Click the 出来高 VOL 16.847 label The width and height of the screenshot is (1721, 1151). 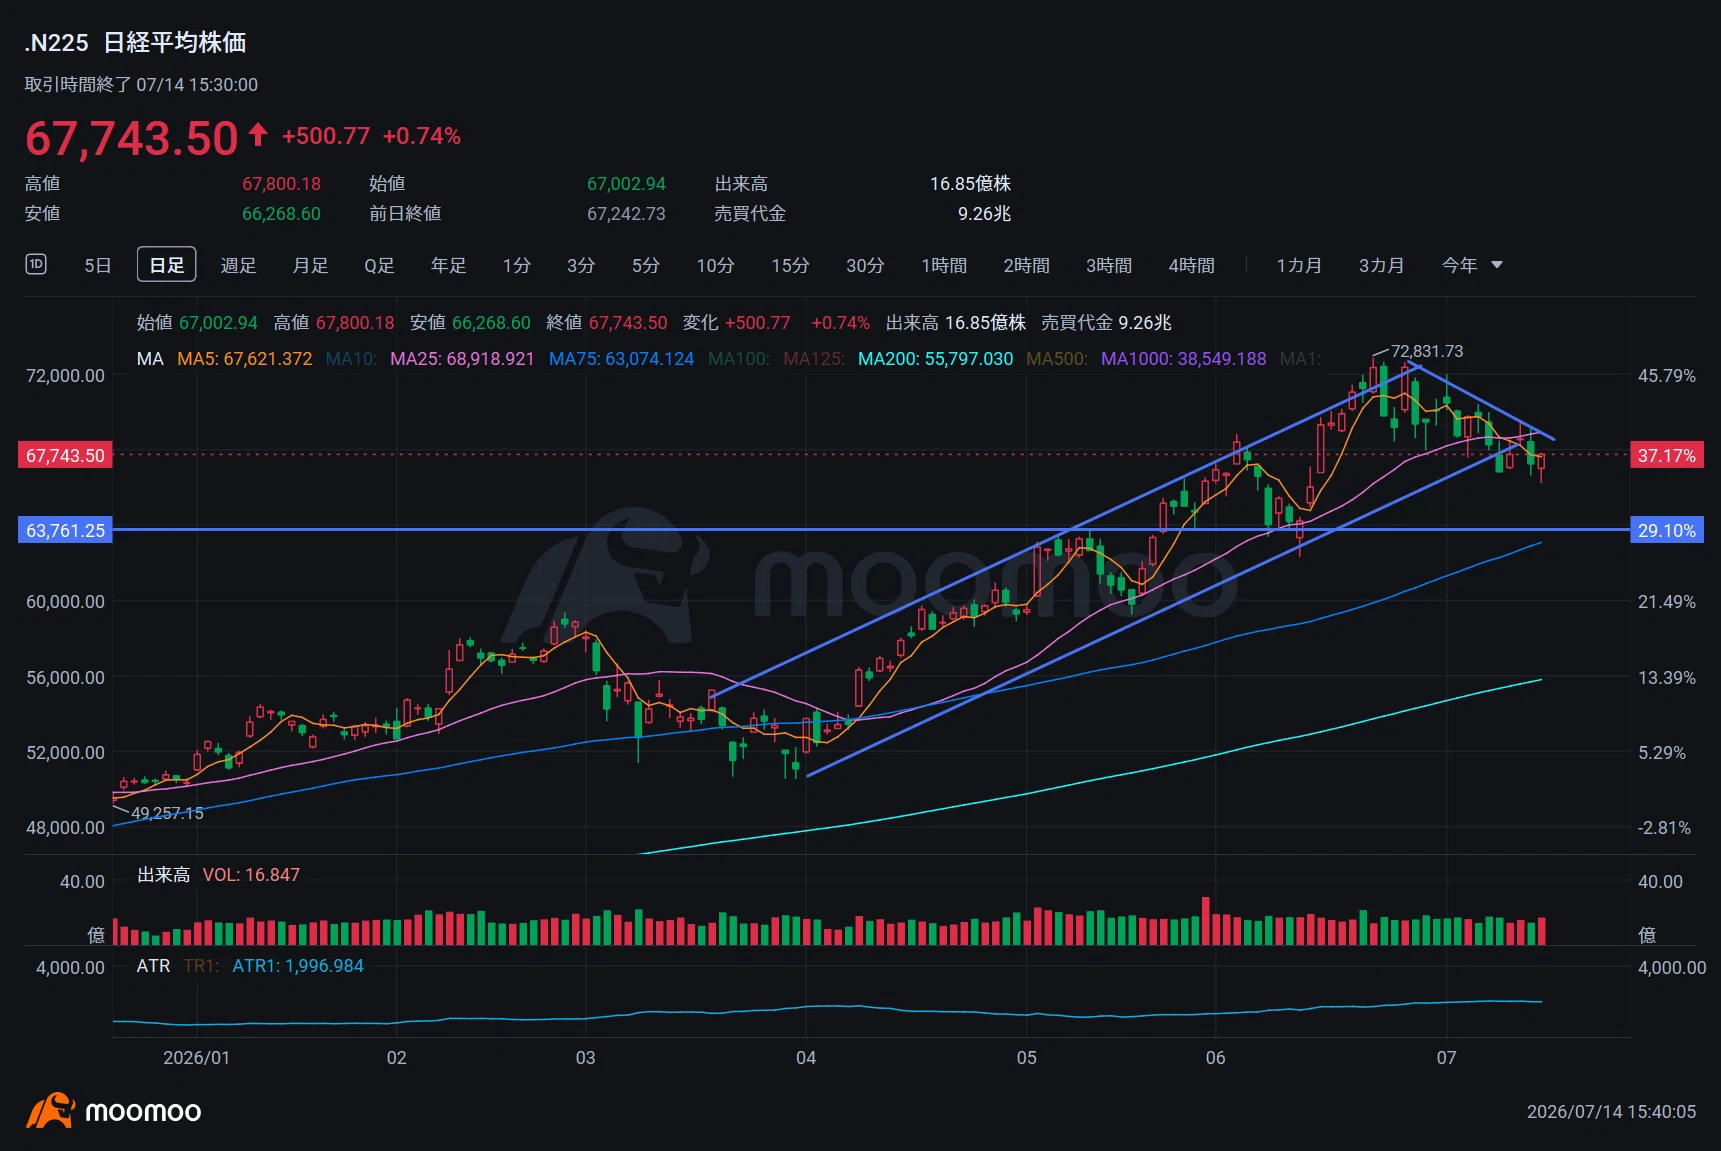point(218,875)
